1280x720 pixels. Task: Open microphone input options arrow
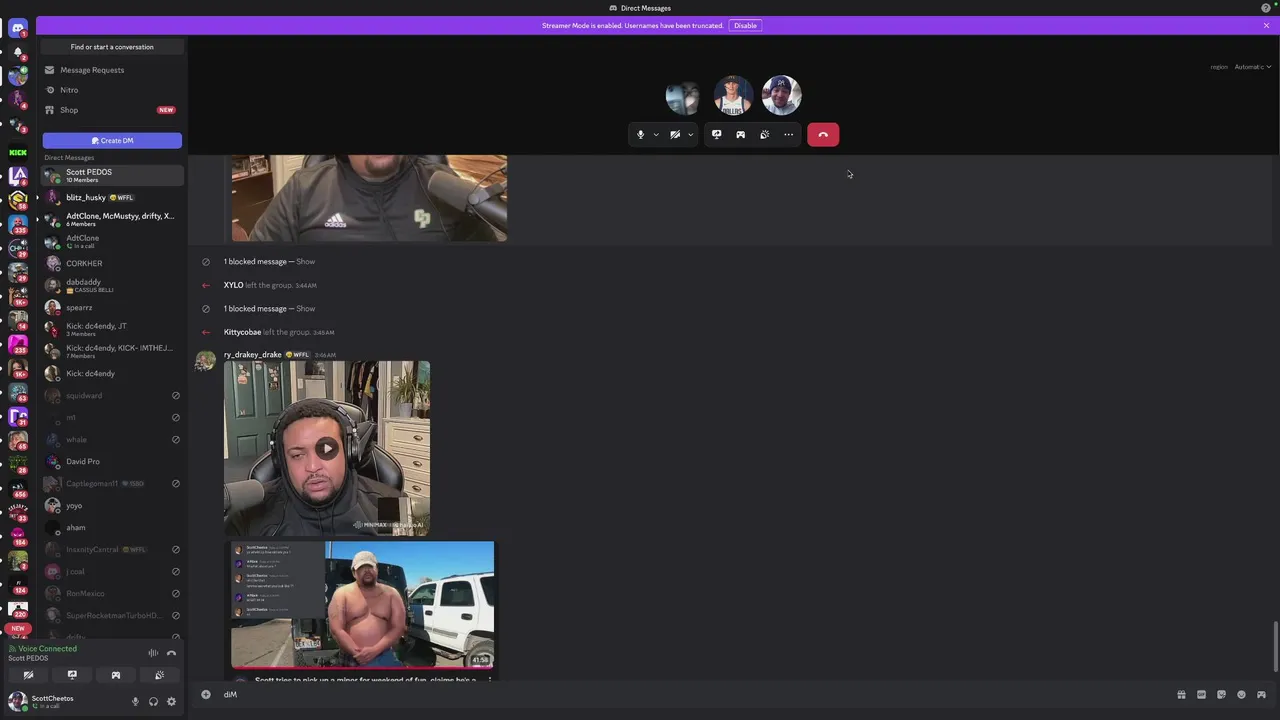coord(656,134)
